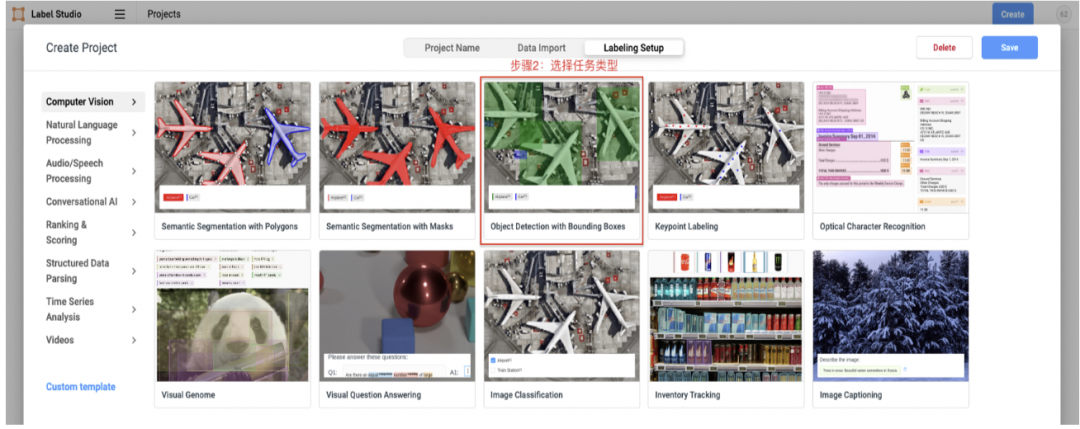
Task: Select the Computer Vision category
Action: click(93, 102)
